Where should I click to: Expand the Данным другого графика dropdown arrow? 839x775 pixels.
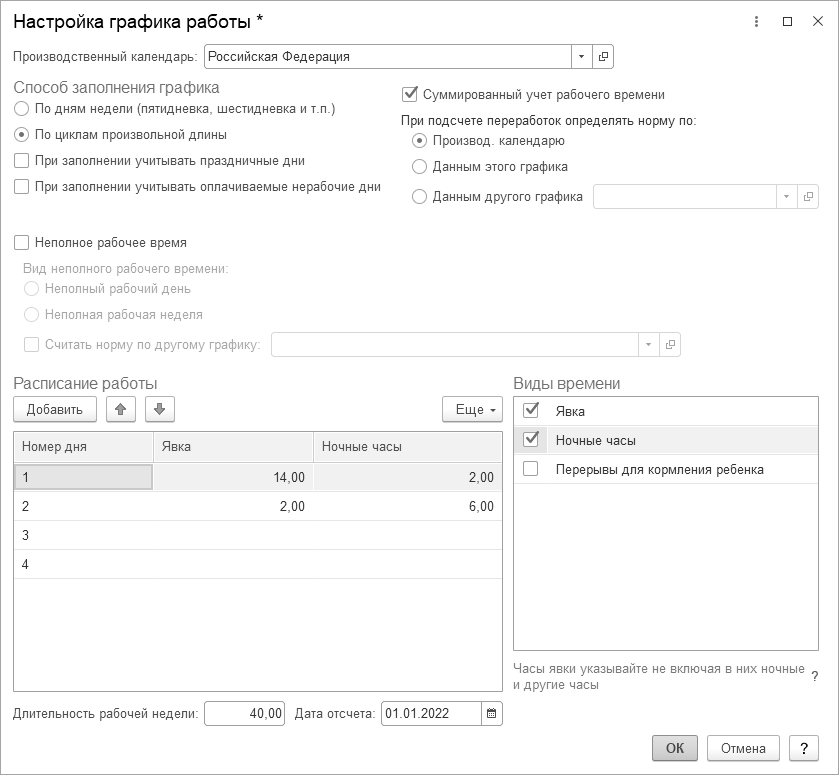[x=787, y=197]
